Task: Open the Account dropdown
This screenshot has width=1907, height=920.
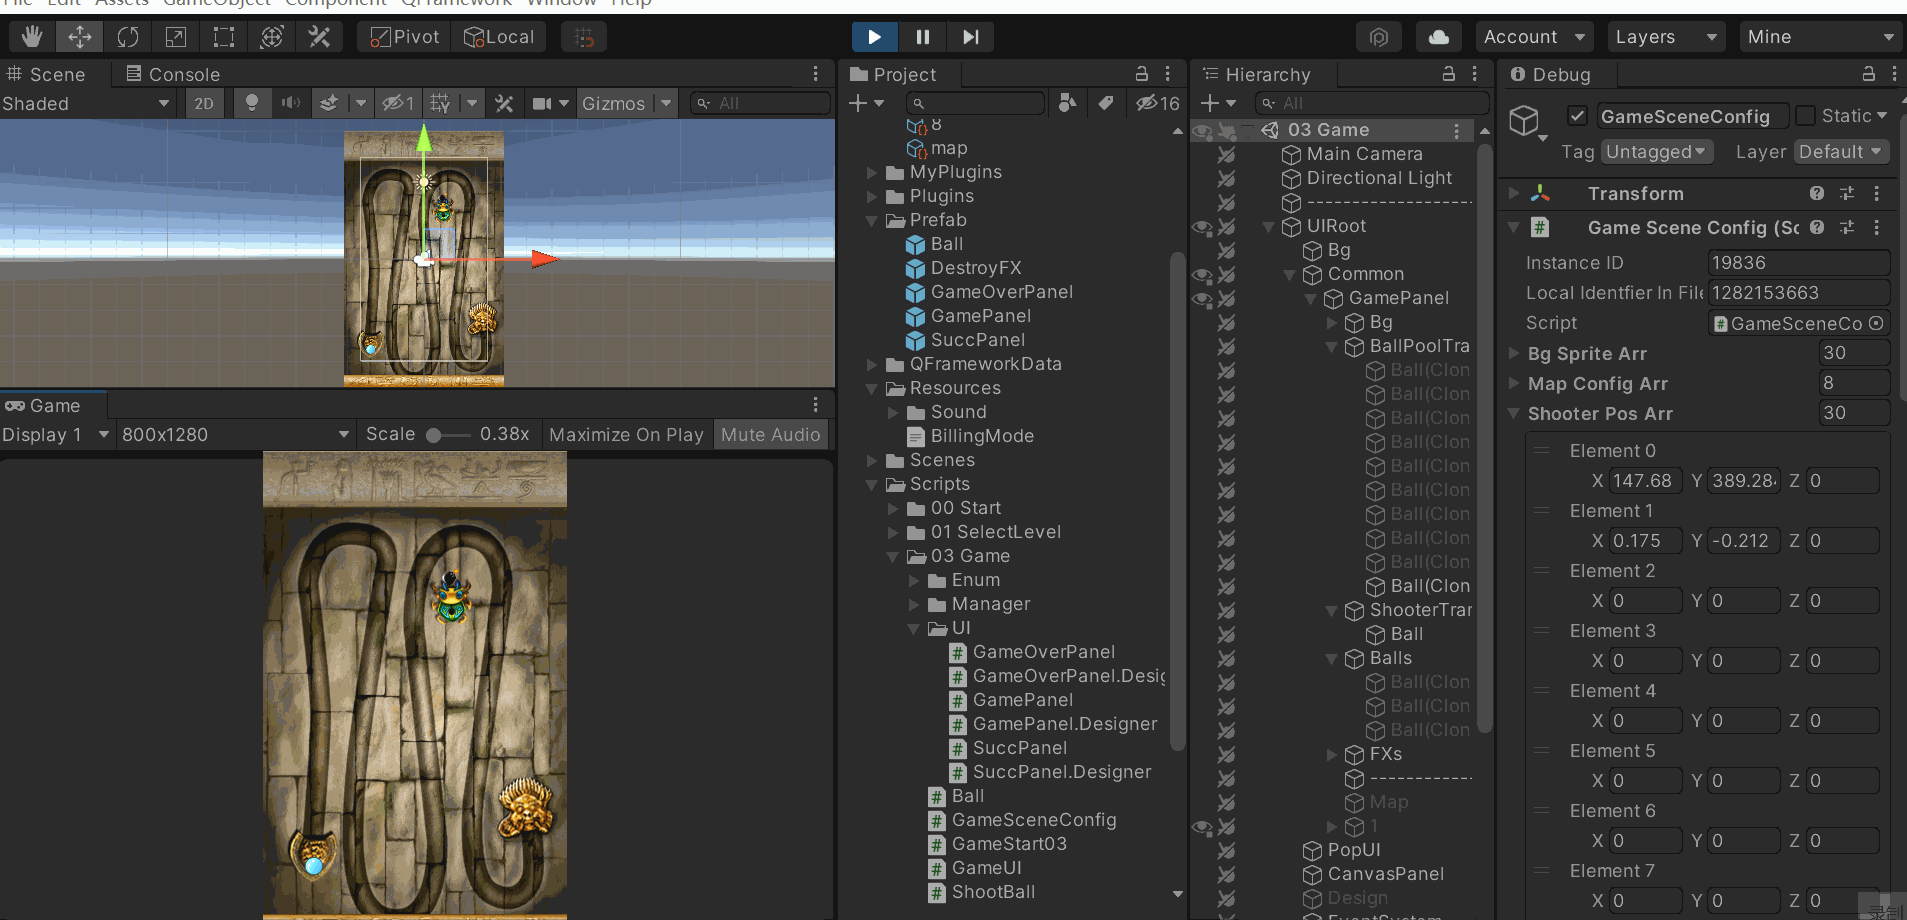Action: point(1534,37)
